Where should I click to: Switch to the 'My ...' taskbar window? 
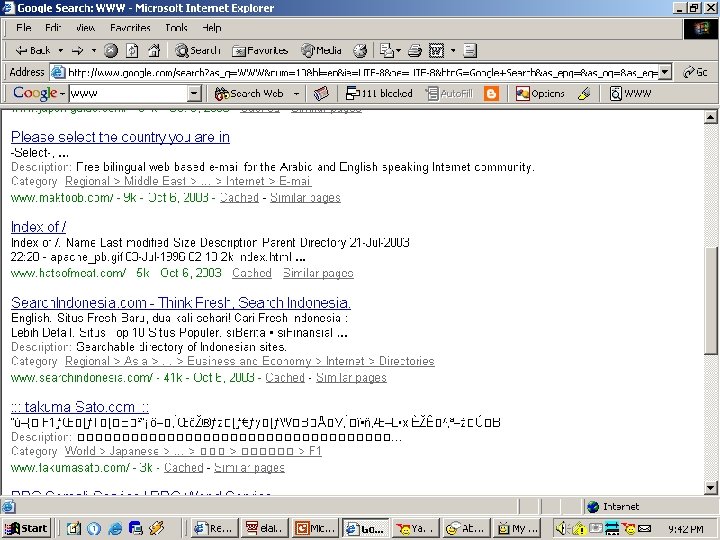[x=518, y=529]
